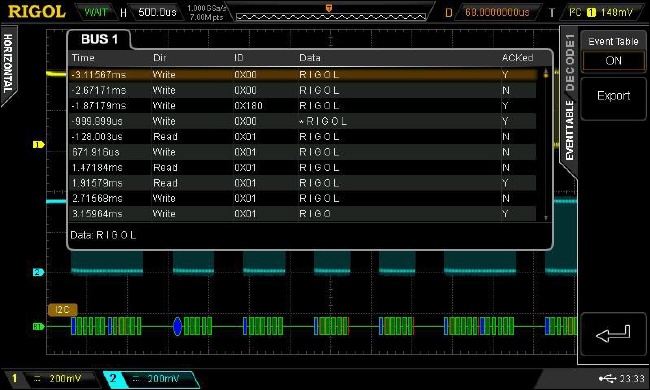Click the scroll down arrow in event table
Screen dimensions: 650x390
(x=546, y=218)
